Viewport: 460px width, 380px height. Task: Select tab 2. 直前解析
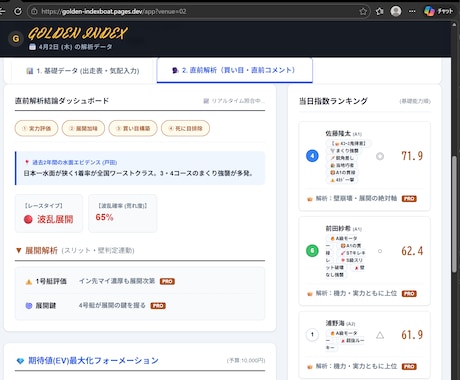click(x=234, y=70)
